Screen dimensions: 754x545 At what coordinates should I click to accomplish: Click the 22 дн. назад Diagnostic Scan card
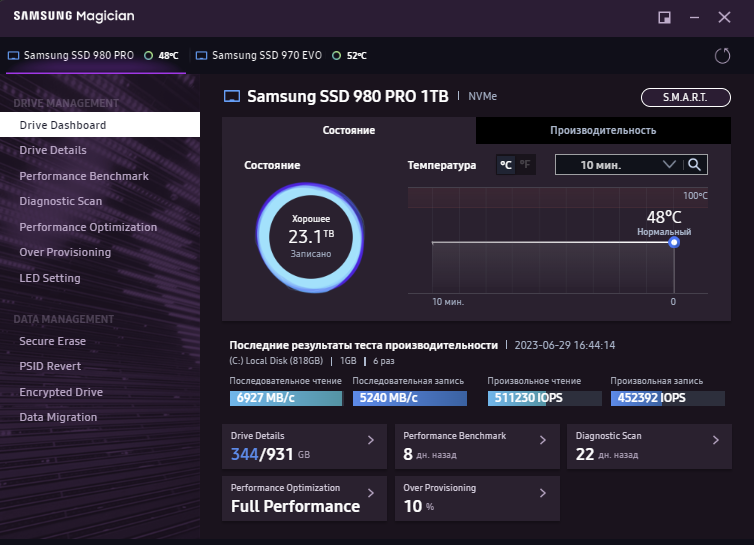649,446
